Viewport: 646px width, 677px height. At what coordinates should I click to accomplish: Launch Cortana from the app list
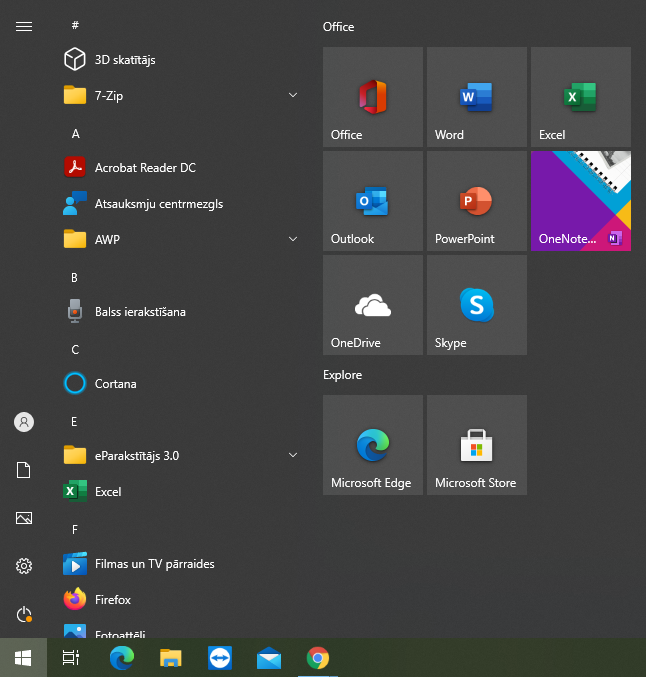click(x=115, y=384)
